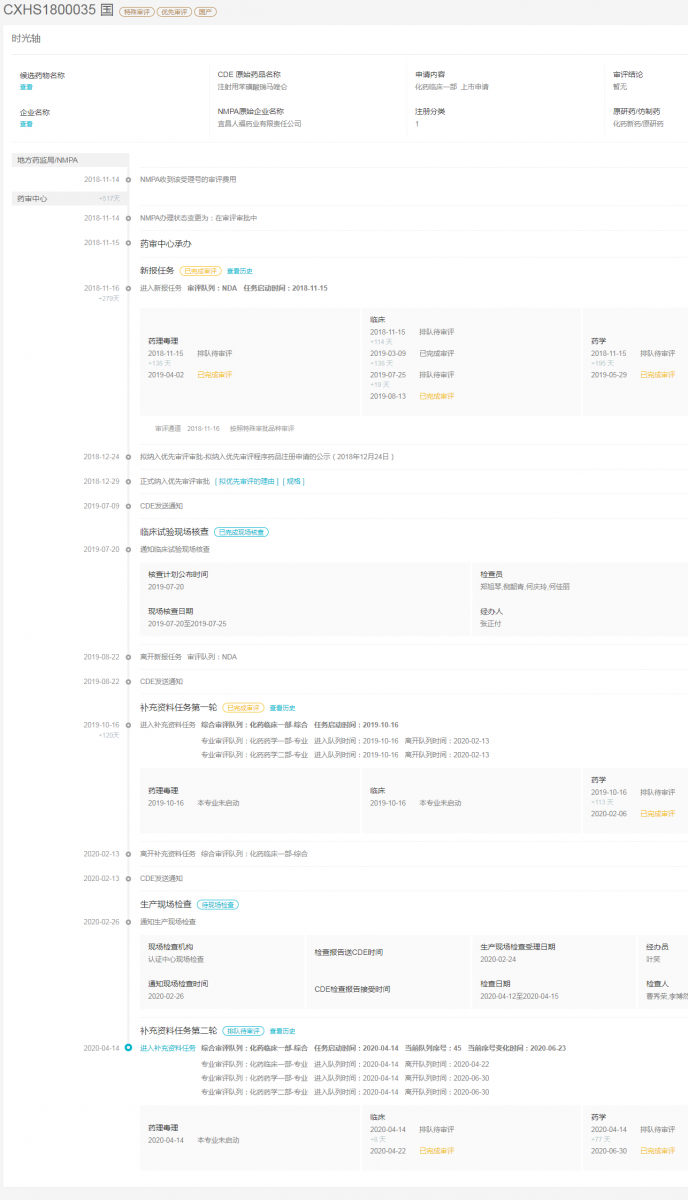Open 查看 link under 候选药物名称
688x1200 pixels.
point(26,87)
